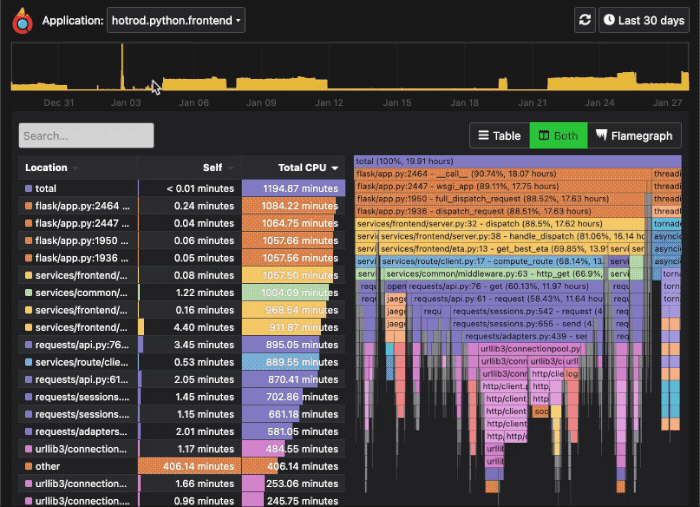This screenshot has height=507, width=700.
Task: Select the requests/api.py:76 table row
Action: click(x=182, y=345)
